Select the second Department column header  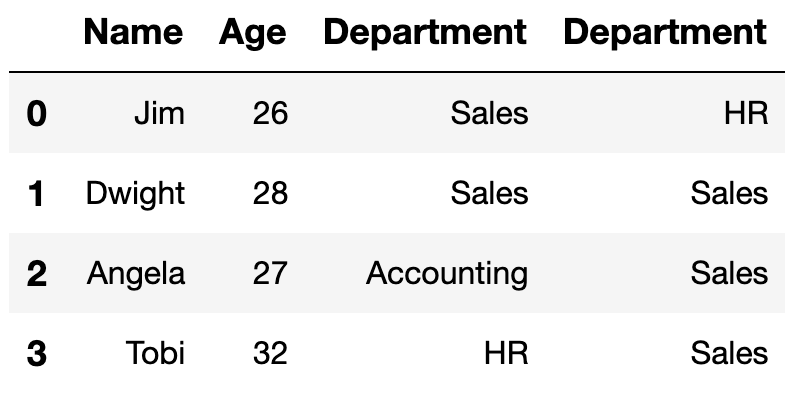click(x=665, y=34)
